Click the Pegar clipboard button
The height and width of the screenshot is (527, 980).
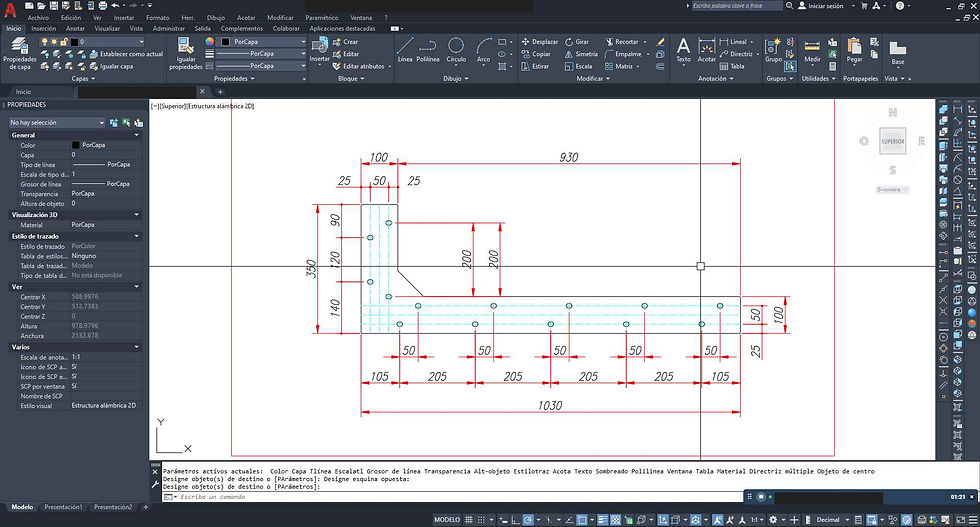pyautogui.click(x=854, y=51)
